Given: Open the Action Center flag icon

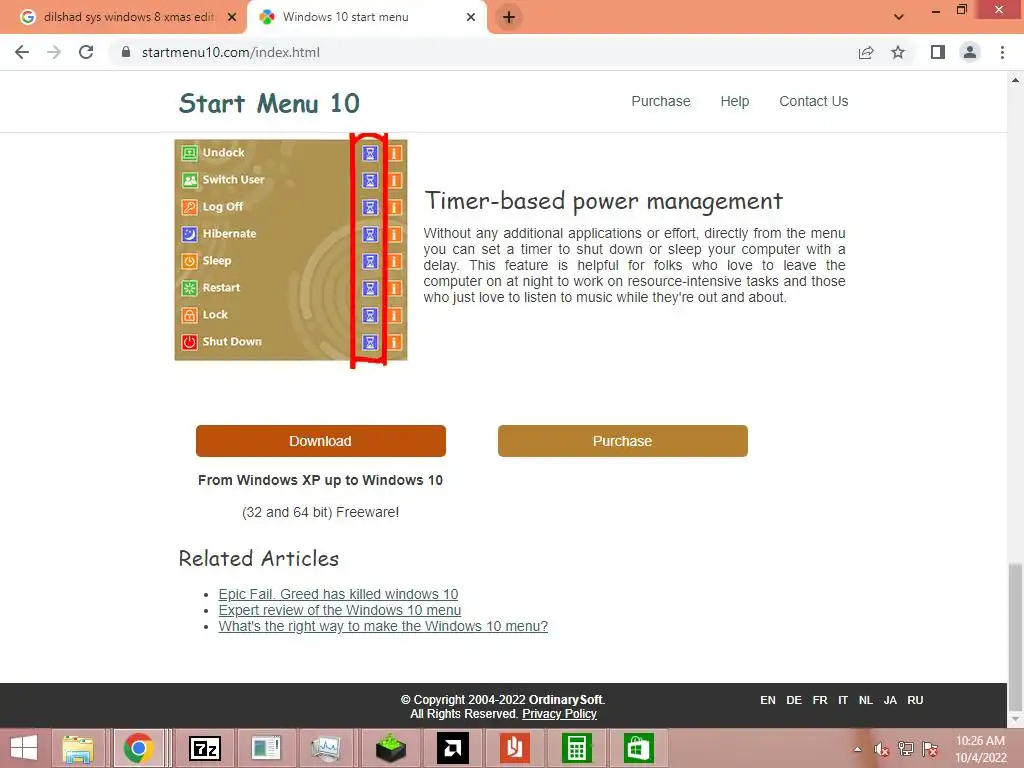Looking at the screenshot, I should click(930, 749).
